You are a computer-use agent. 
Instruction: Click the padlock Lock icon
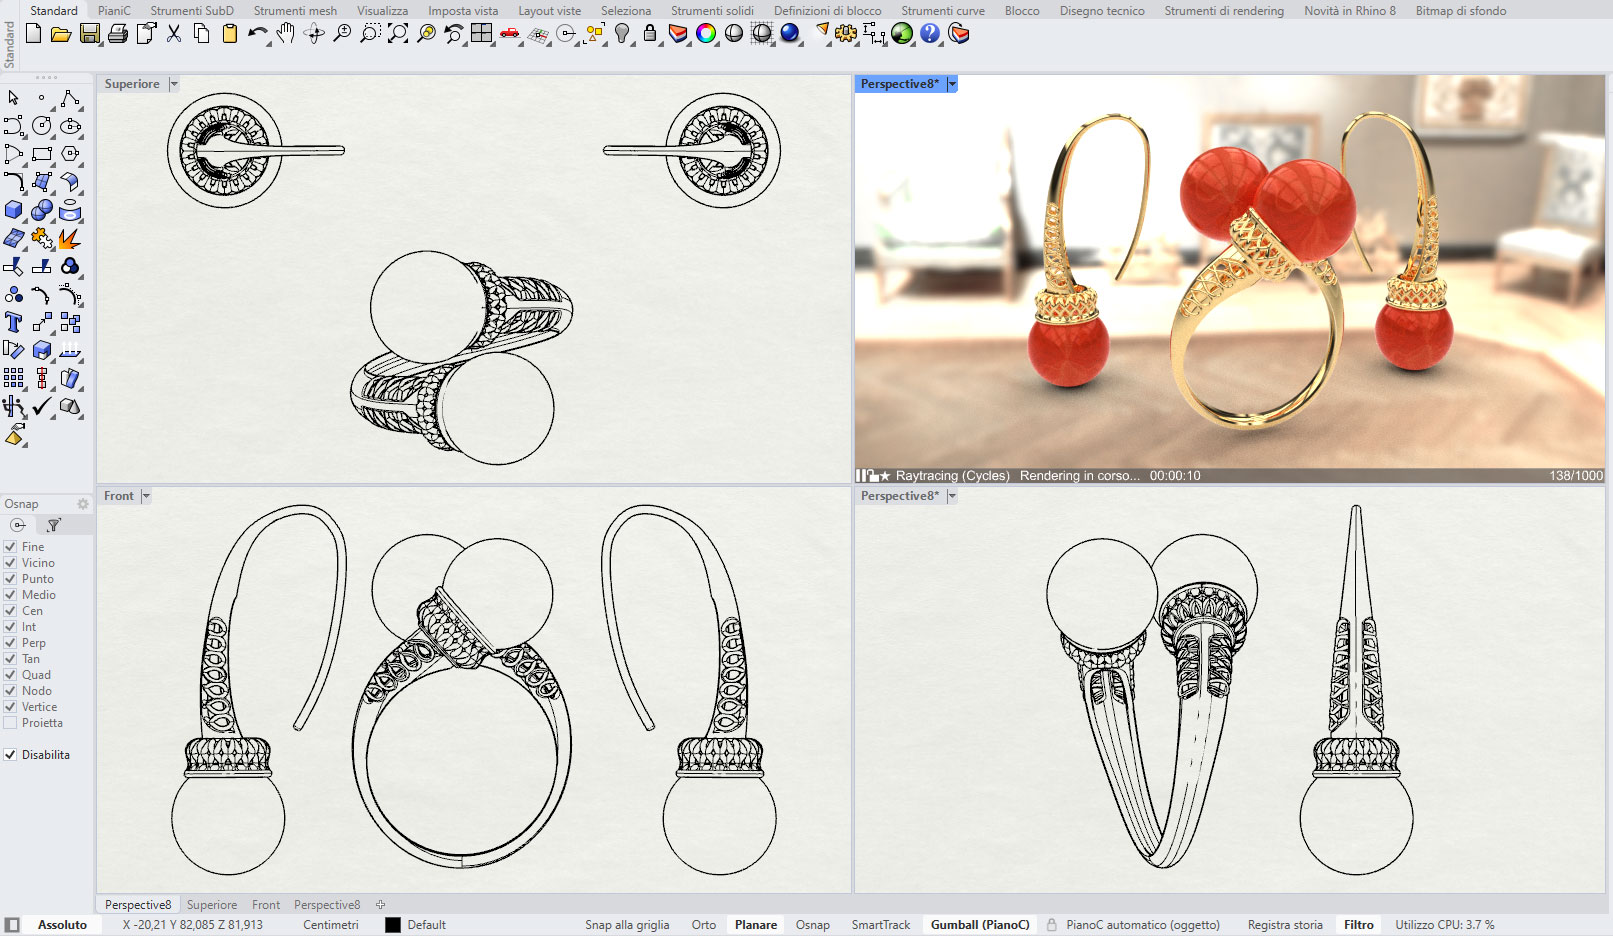(650, 34)
